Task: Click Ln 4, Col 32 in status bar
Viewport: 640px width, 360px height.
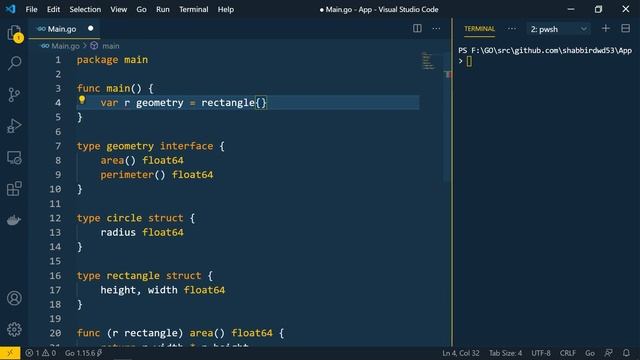Action: point(461,353)
